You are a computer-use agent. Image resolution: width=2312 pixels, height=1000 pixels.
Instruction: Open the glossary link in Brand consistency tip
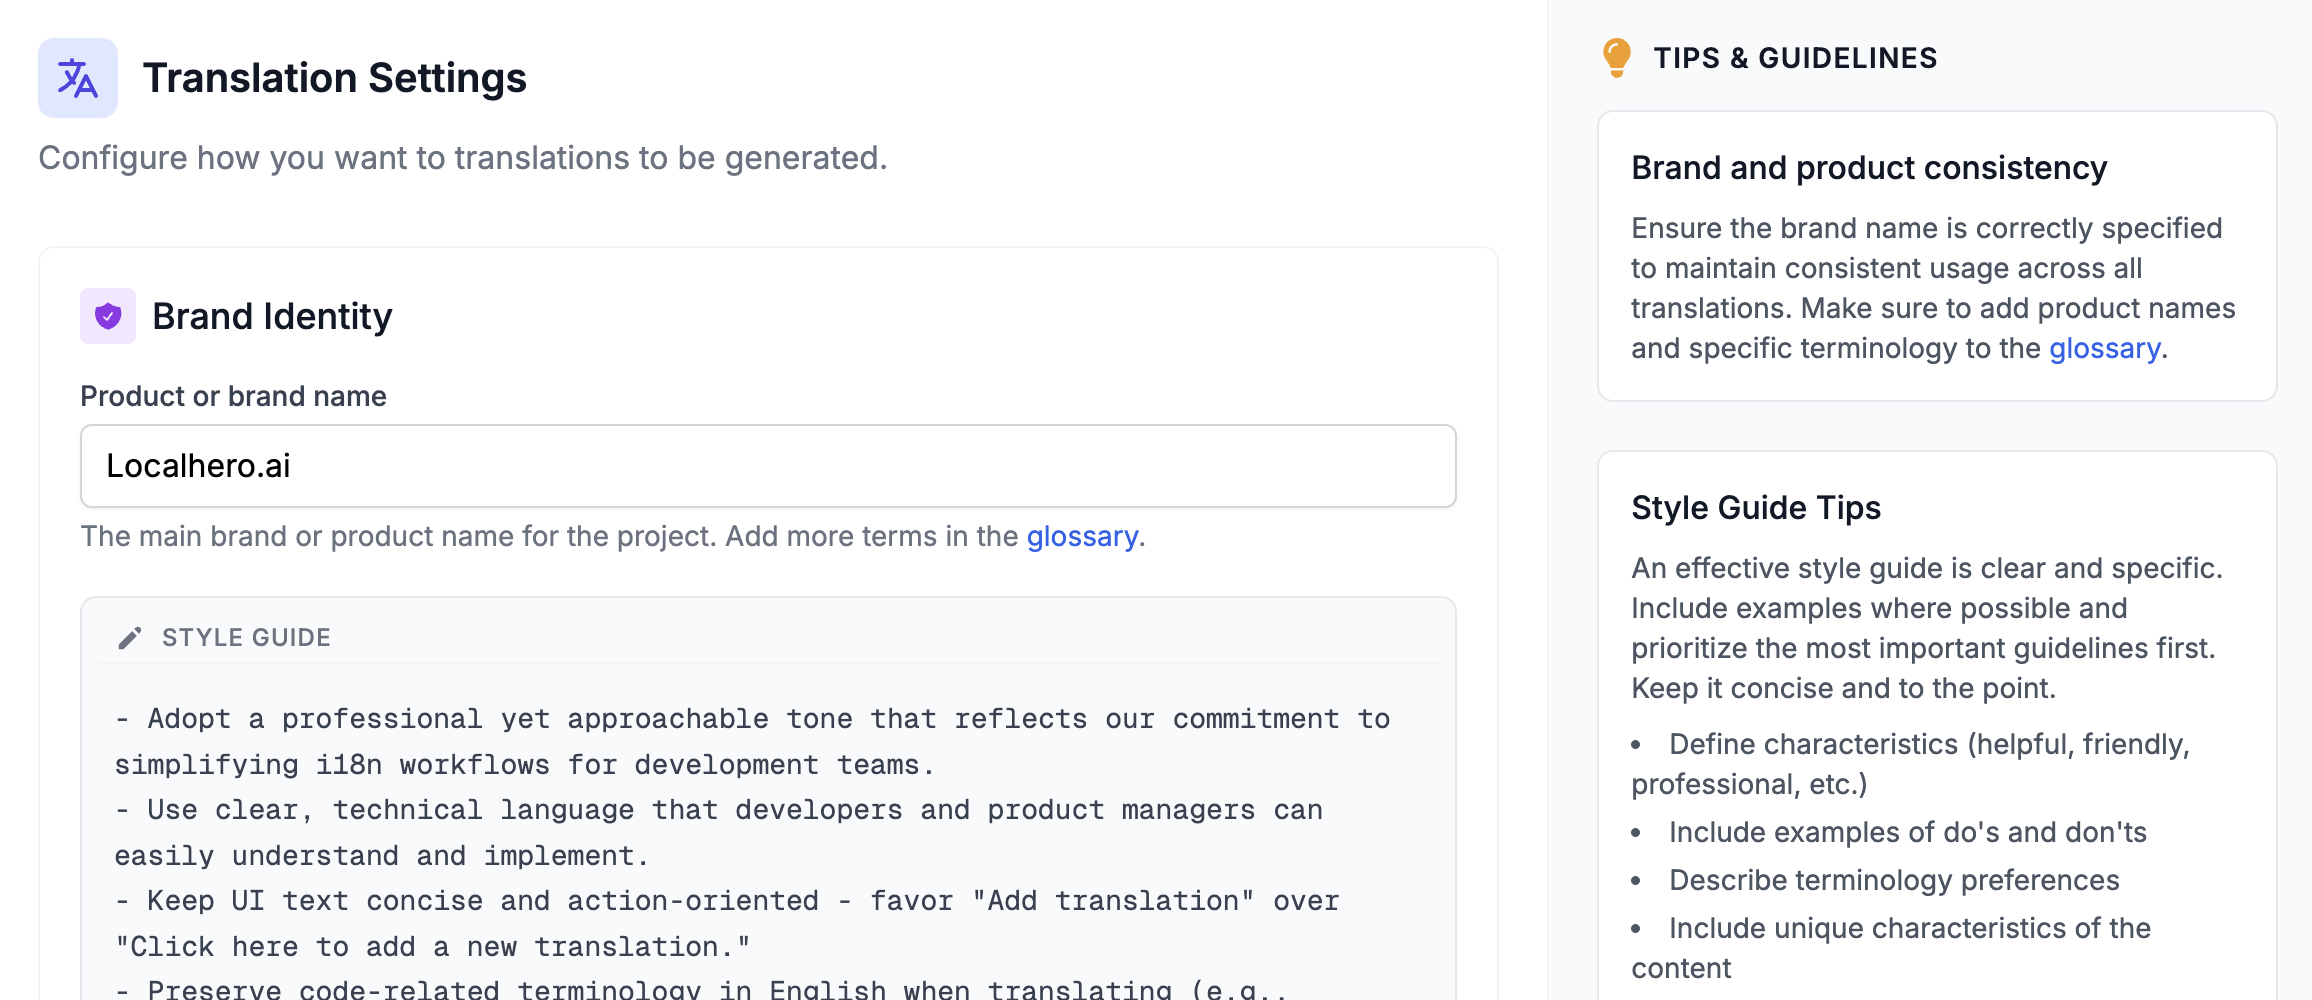[x=2104, y=349]
